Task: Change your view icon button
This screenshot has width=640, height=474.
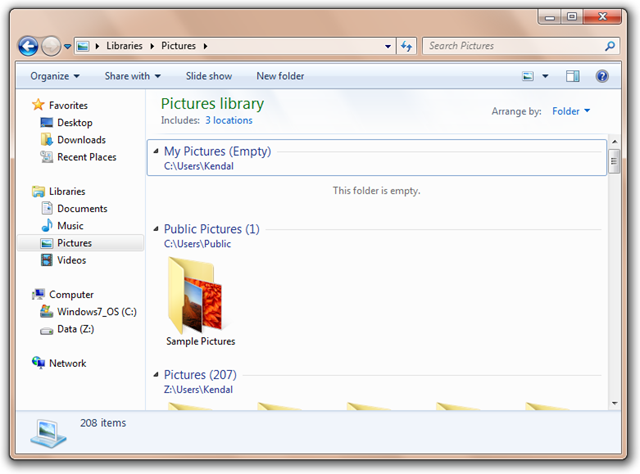Action: coord(528,76)
